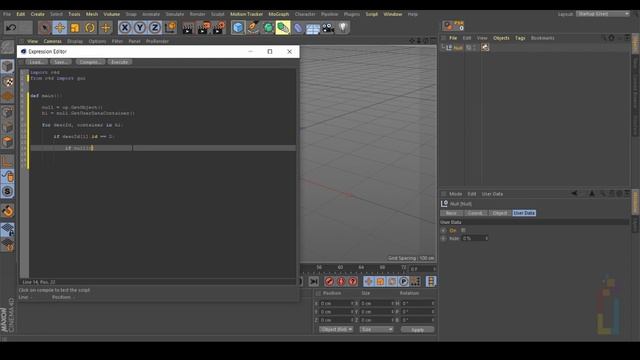The width and height of the screenshot is (640, 360).
Task: Click the Keyframe Selection question icon
Action: tap(353, 281)
